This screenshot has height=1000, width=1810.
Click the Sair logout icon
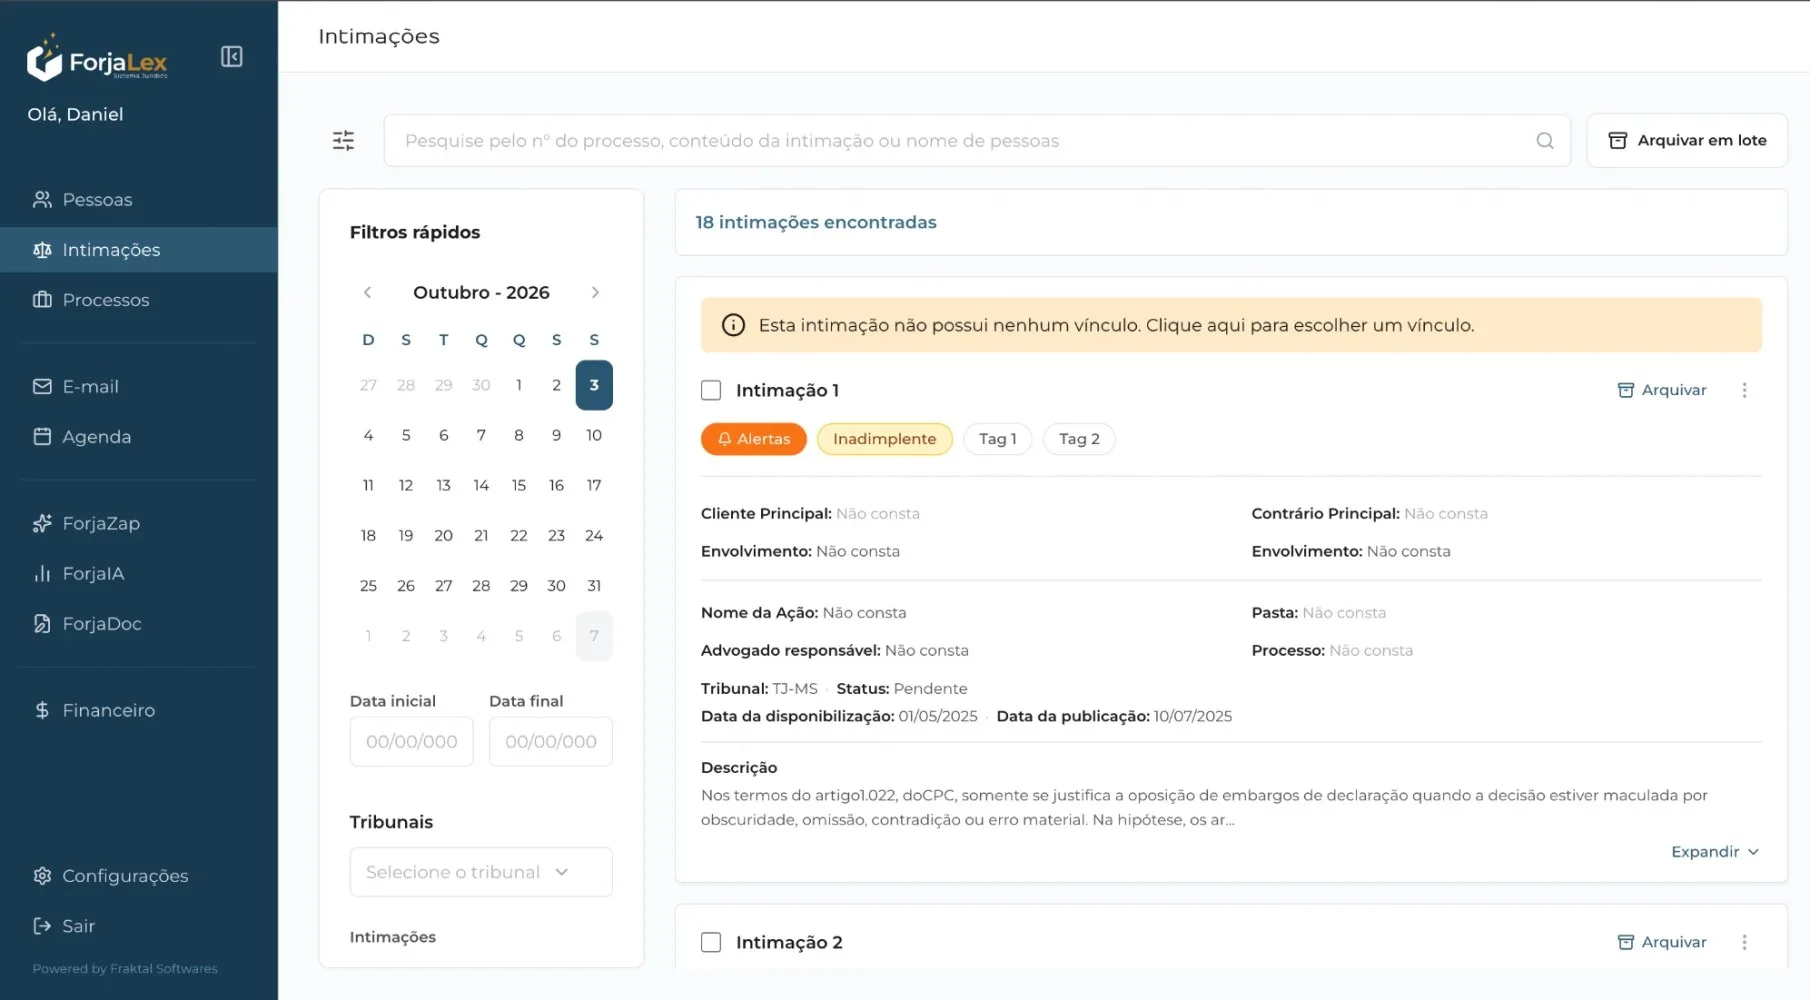[x=42, y=926]
